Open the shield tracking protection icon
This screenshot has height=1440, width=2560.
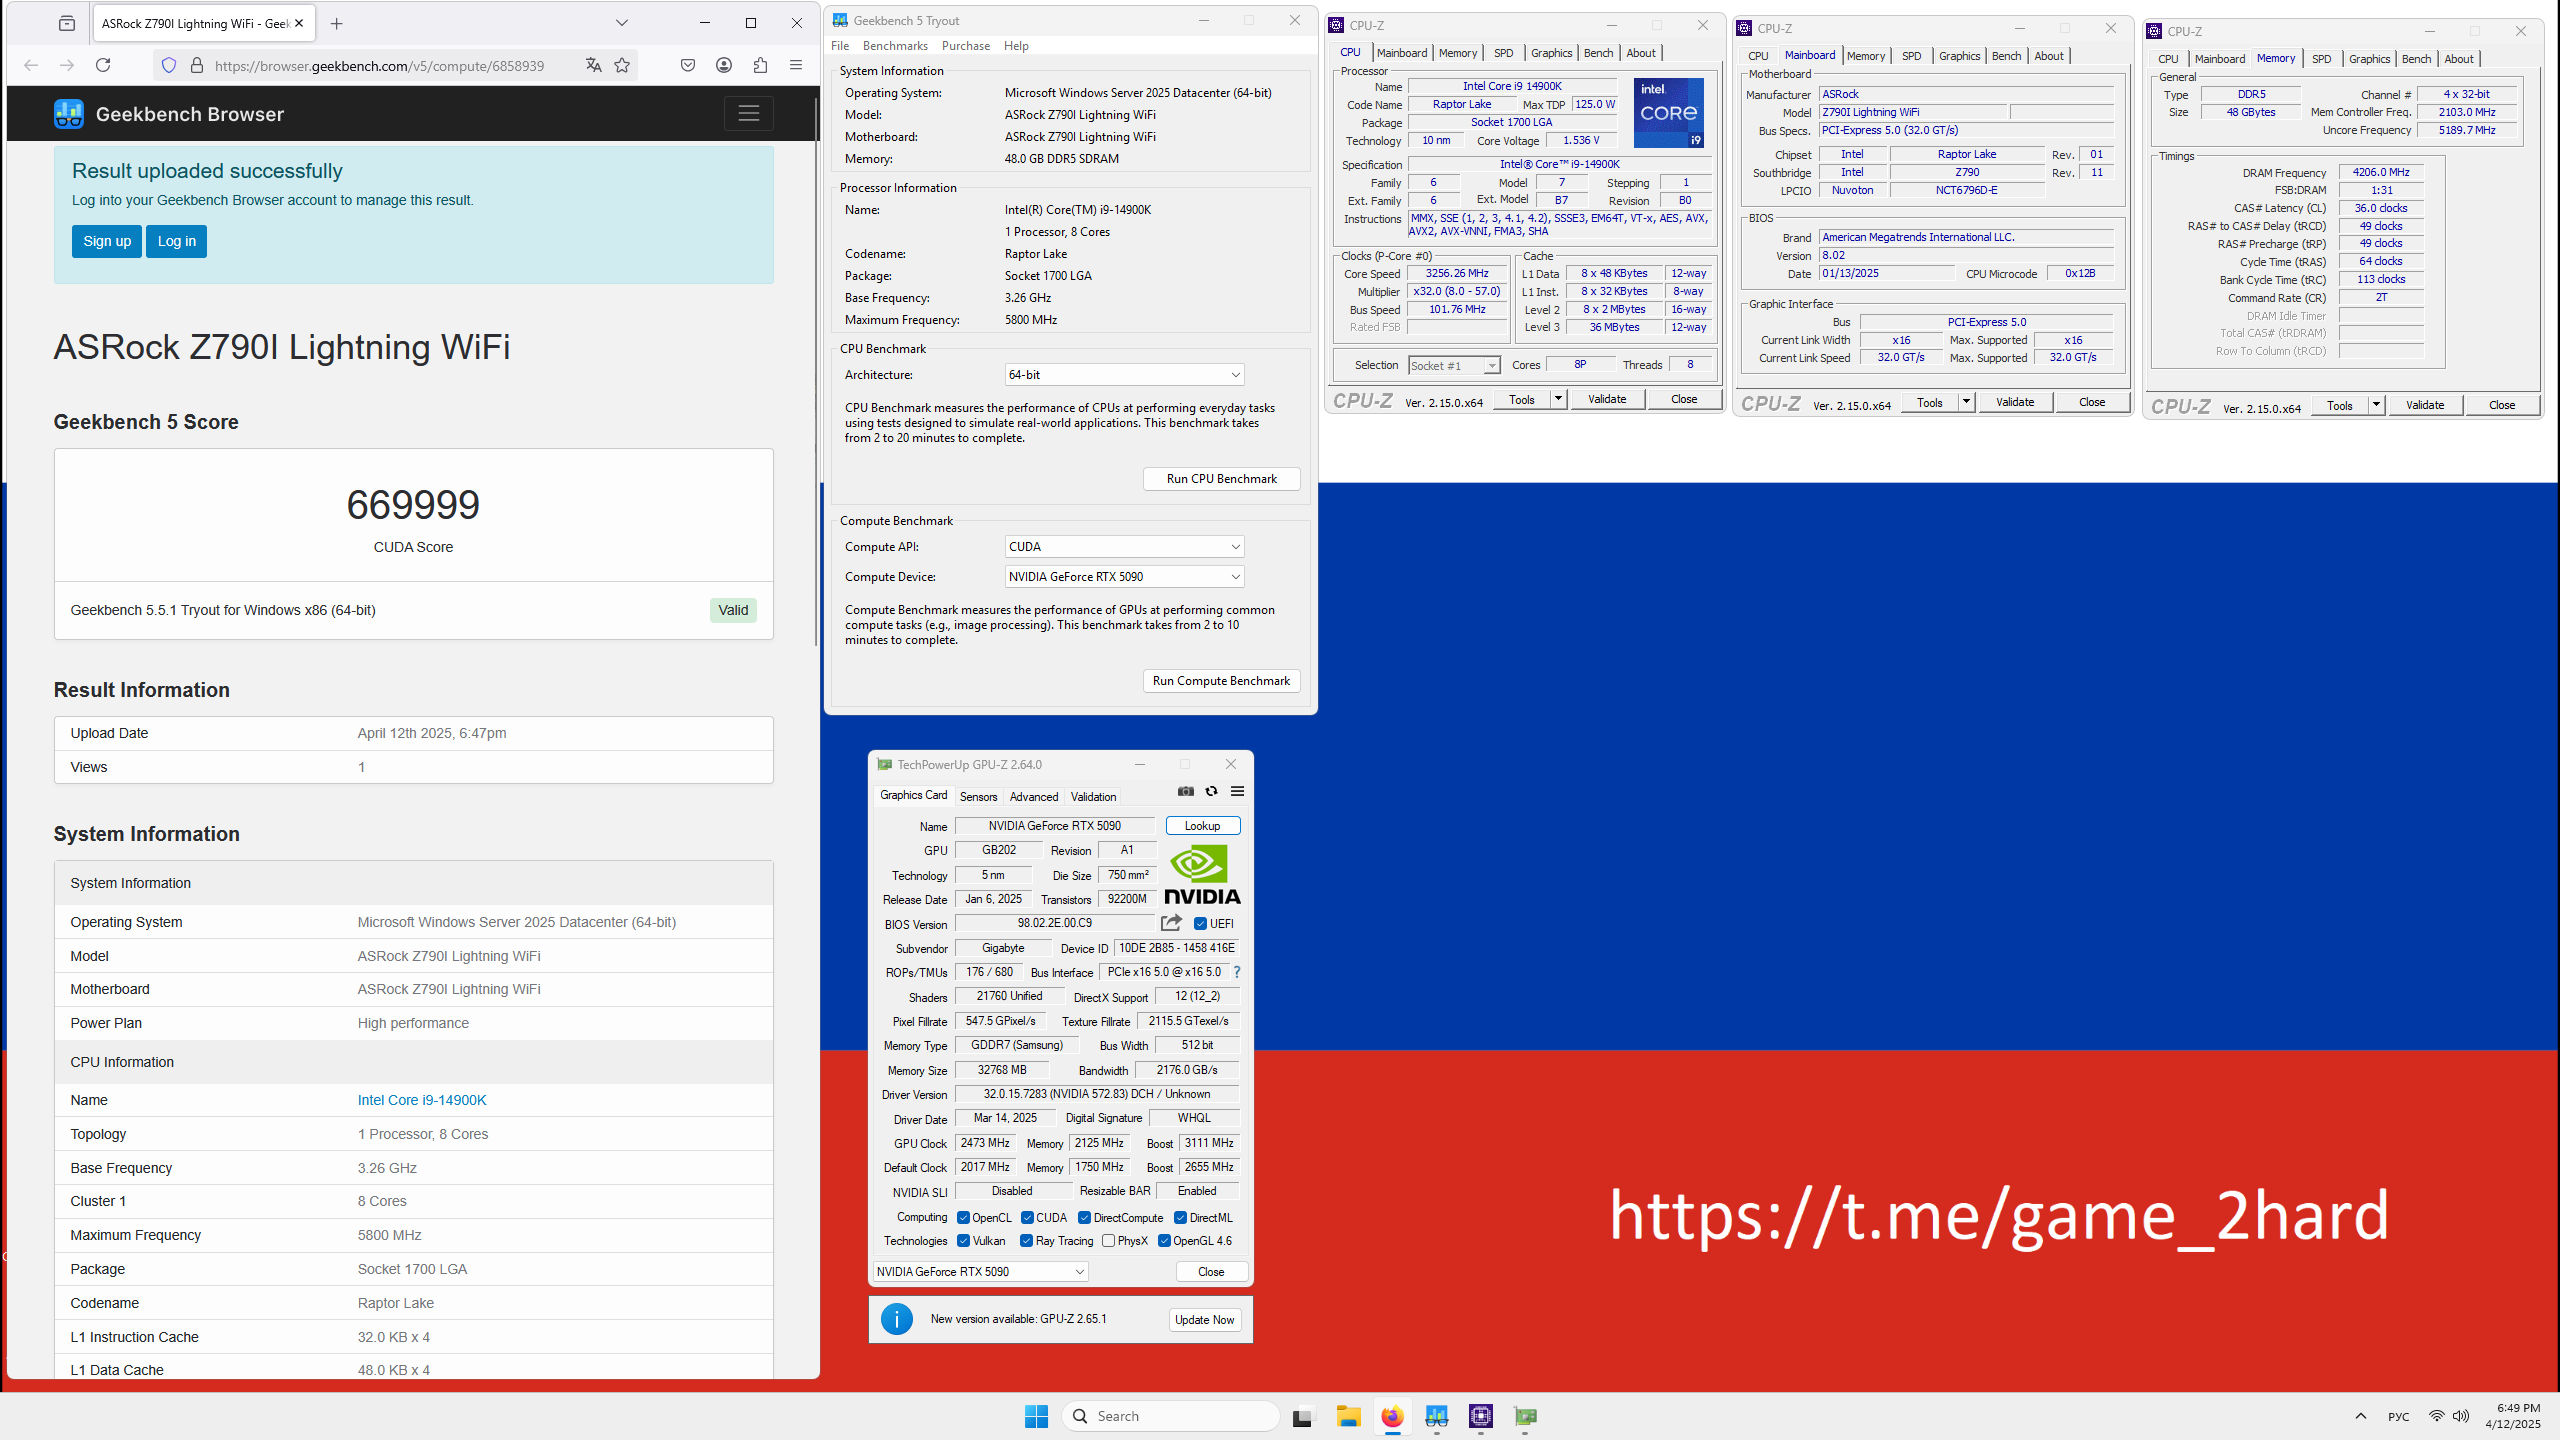[169, 65]
